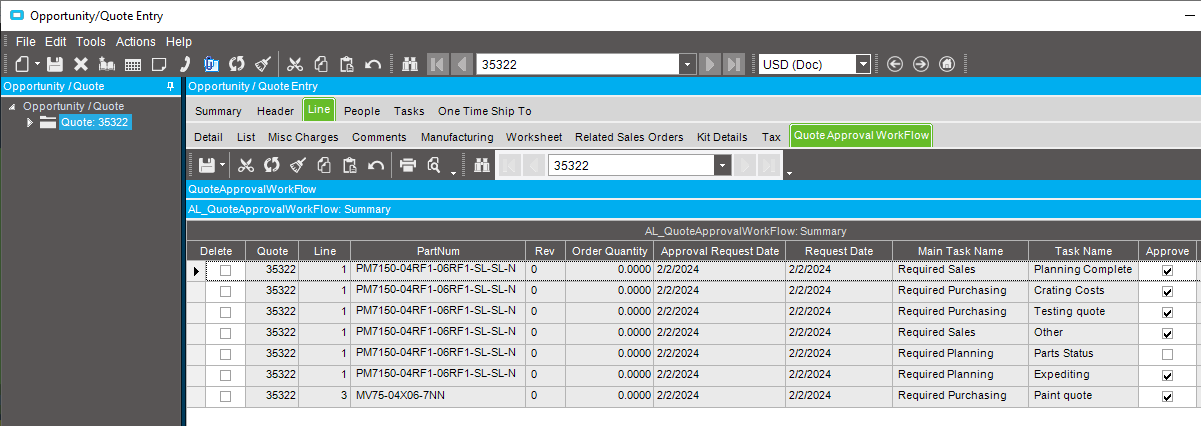Open quote search binoculars in main toolbar

coord(409,64)
